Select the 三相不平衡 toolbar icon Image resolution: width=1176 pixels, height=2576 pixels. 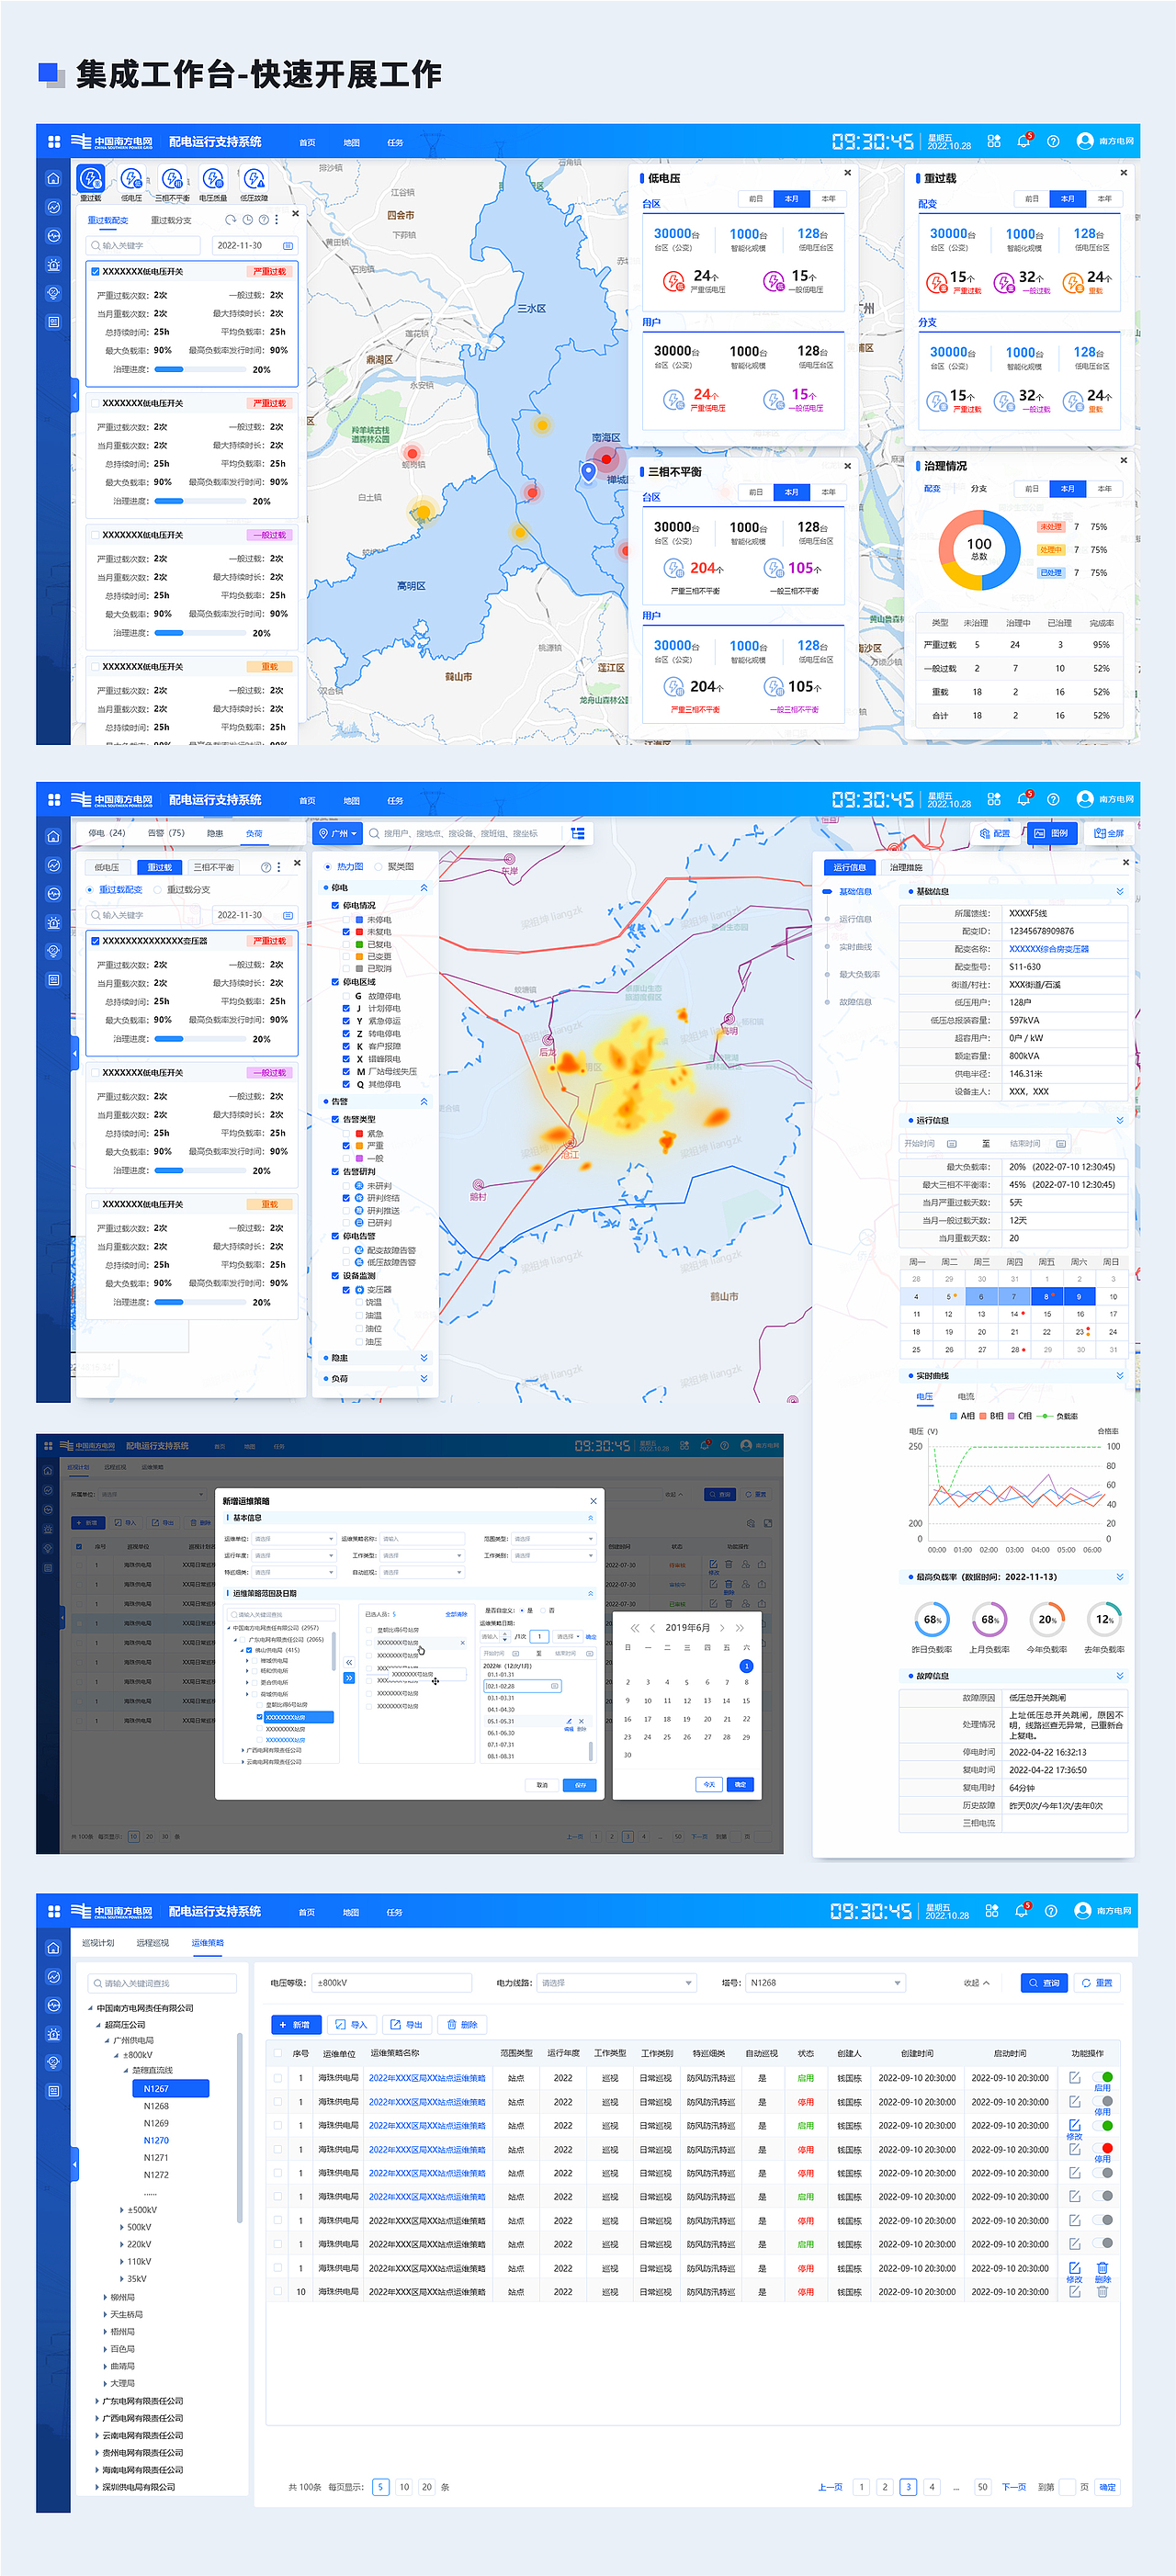pos(172,179)
